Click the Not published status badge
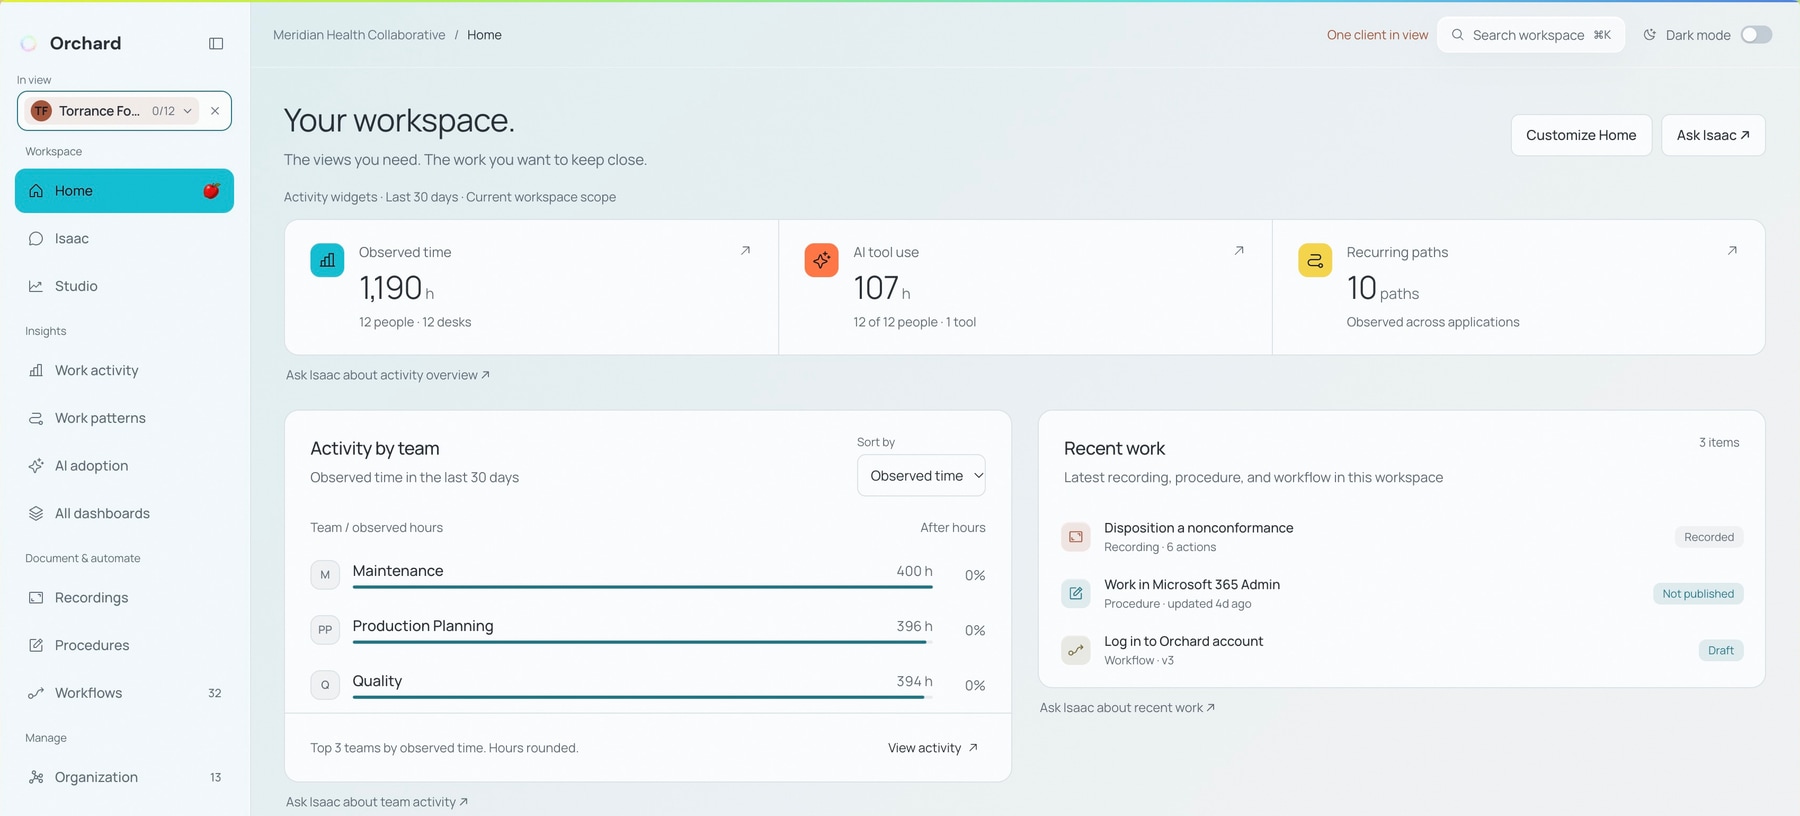 pos(1698,594)
